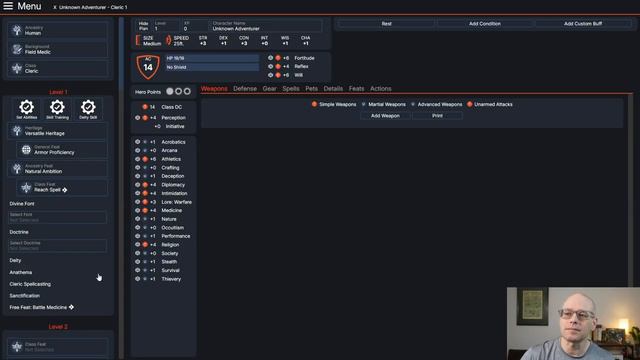Switch to the Spells tab

click(291, 89)
